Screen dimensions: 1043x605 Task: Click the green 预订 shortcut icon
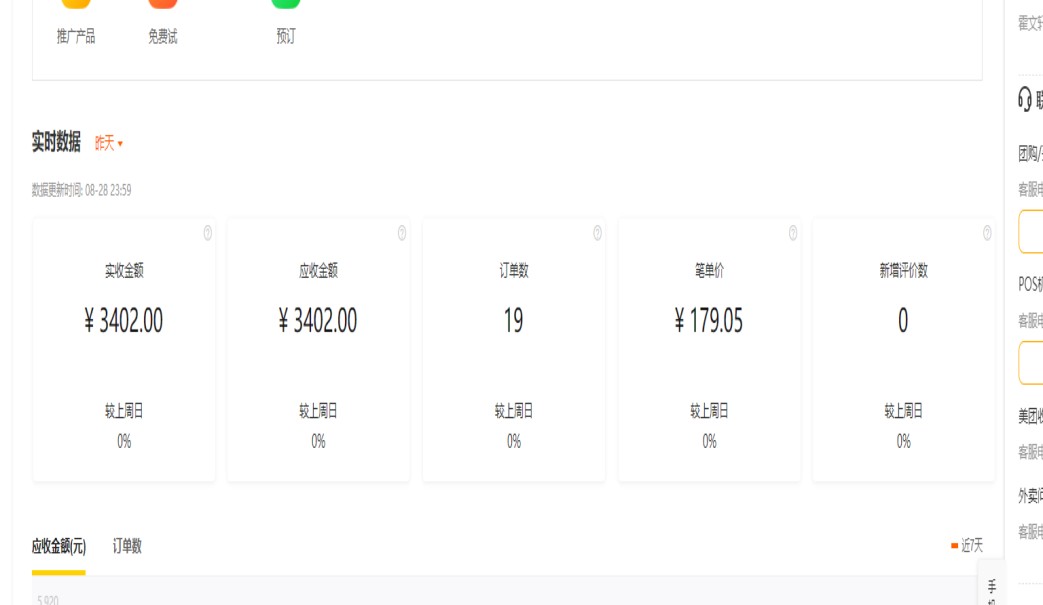[286, 3]
